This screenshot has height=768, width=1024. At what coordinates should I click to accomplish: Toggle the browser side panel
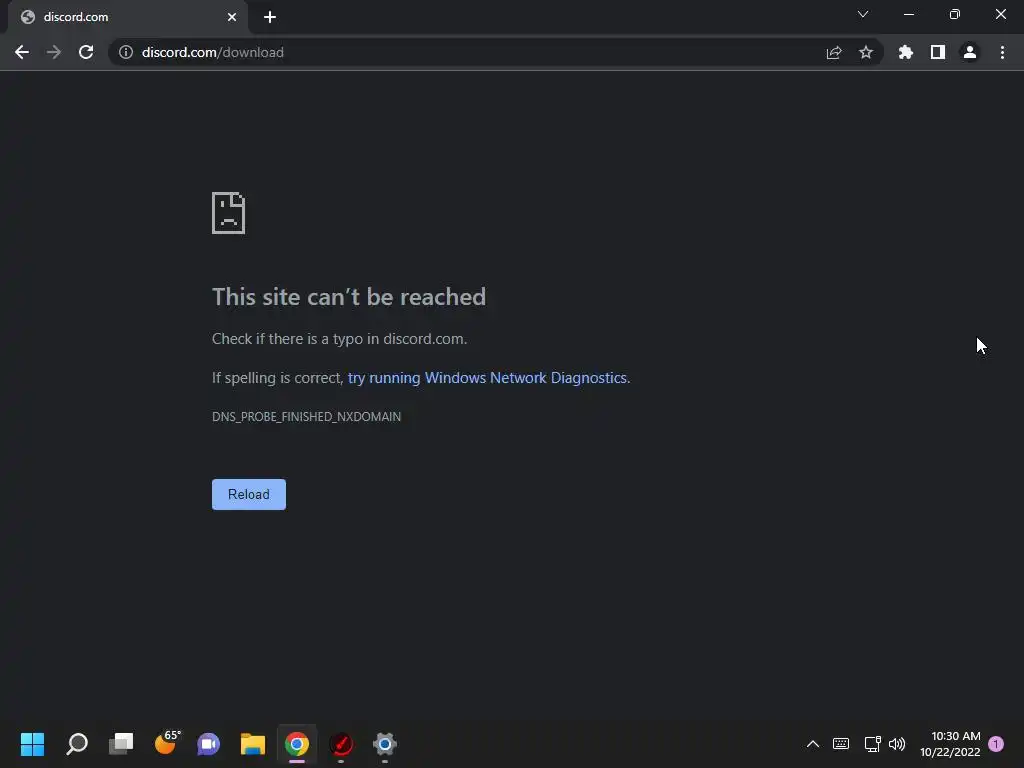pos(938,52)
